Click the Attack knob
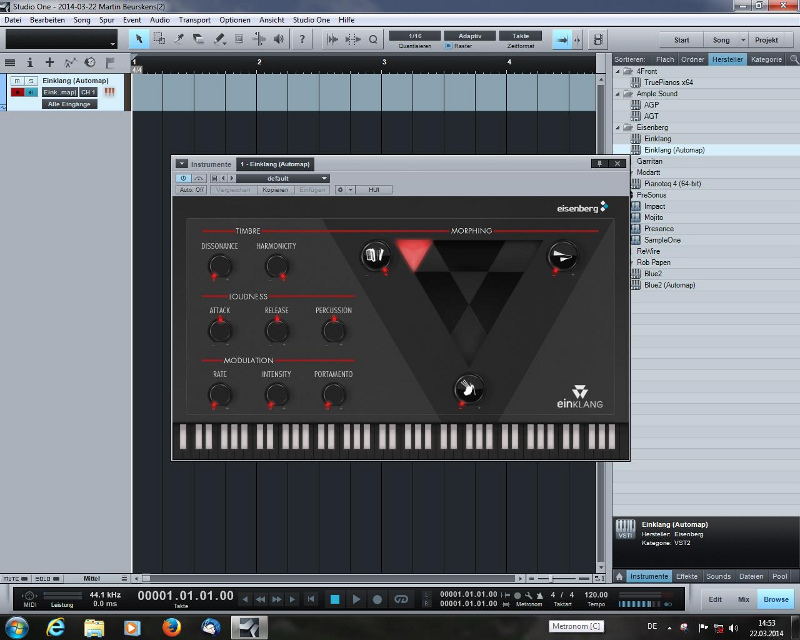The width and height of the screenshot is (800, 640). [x=220, y=330]
